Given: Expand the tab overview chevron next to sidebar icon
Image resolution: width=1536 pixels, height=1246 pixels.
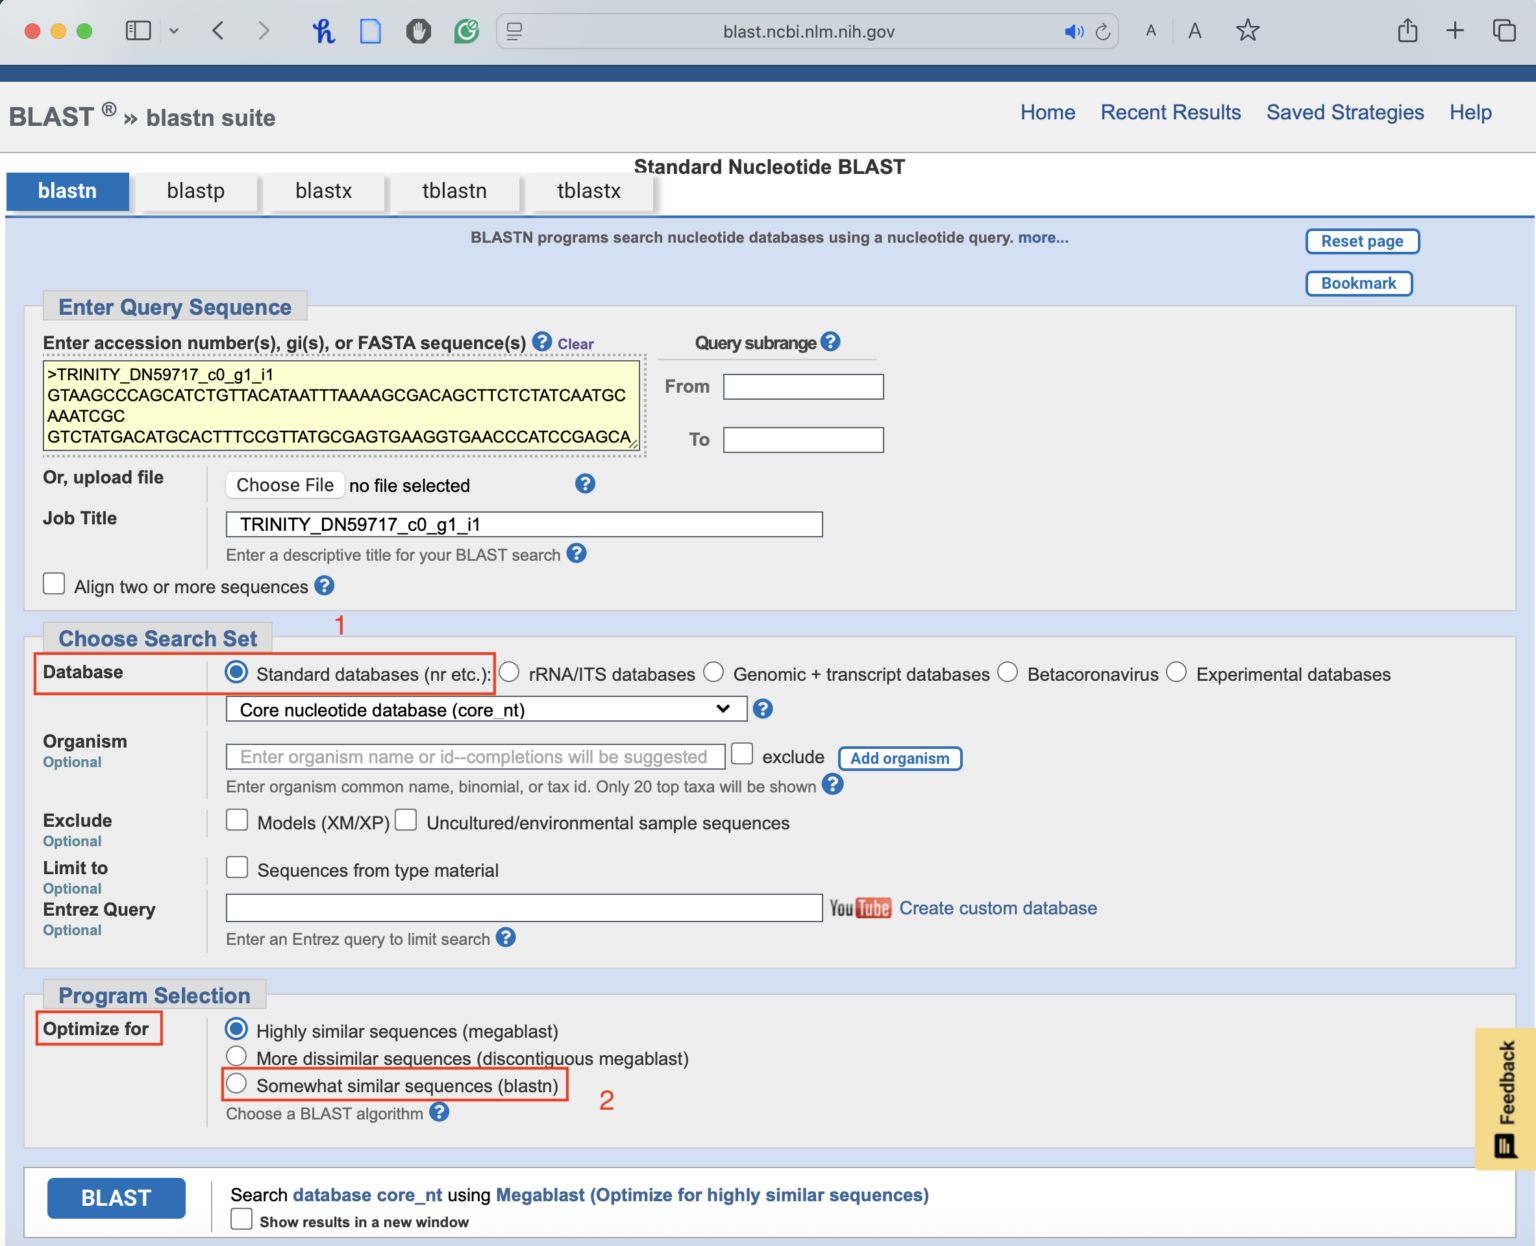Looking at the screenshot, I should click(x=175, y=30).
